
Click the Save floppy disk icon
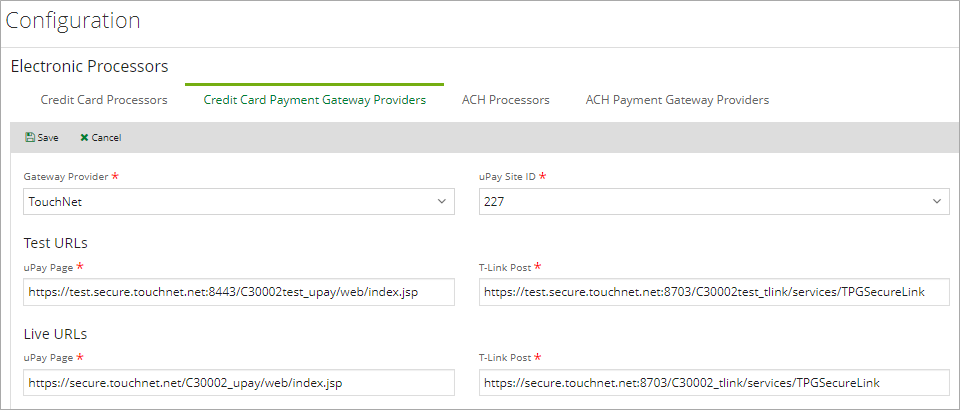click(x=29, y=138)
